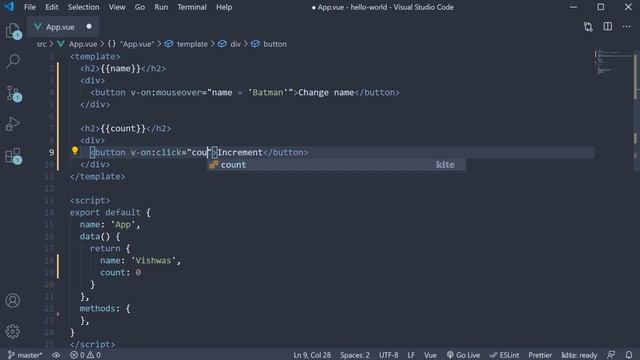Open the Go menu
The width and height of the screenshot is (640, 360).
(140, 7)
